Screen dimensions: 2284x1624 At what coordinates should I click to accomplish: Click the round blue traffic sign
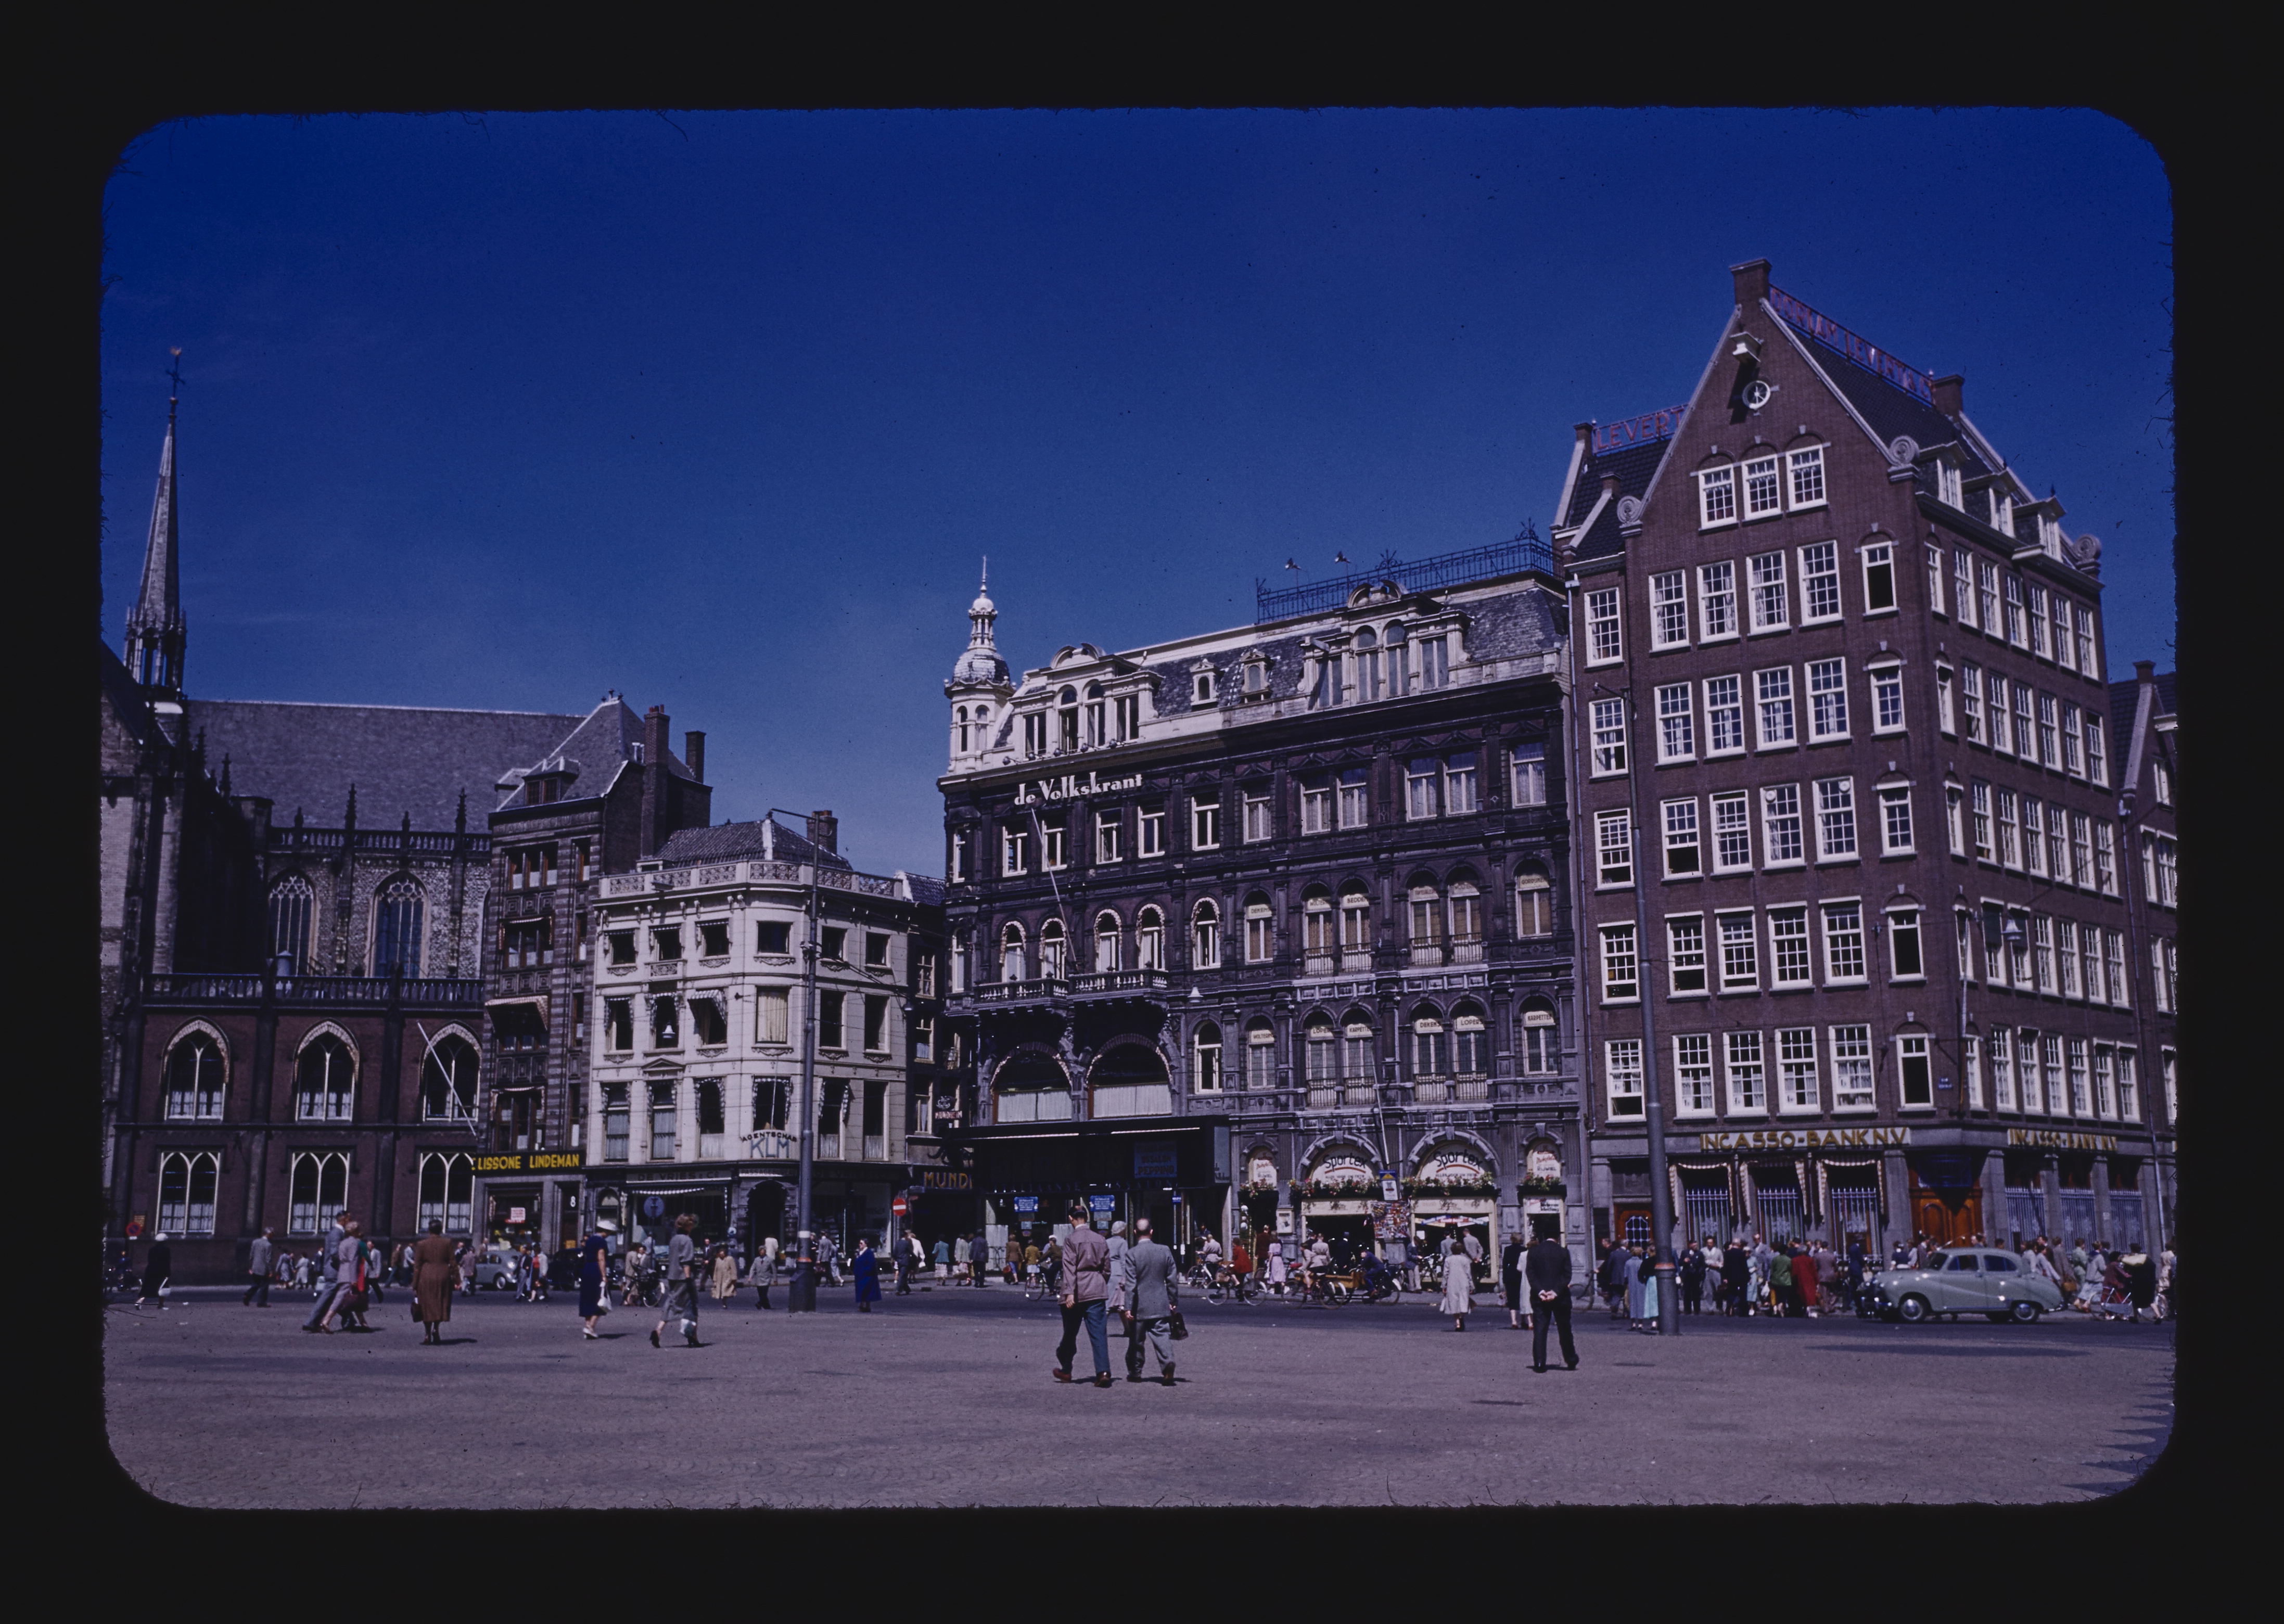pyautogui.click(x=653, y=1207)
